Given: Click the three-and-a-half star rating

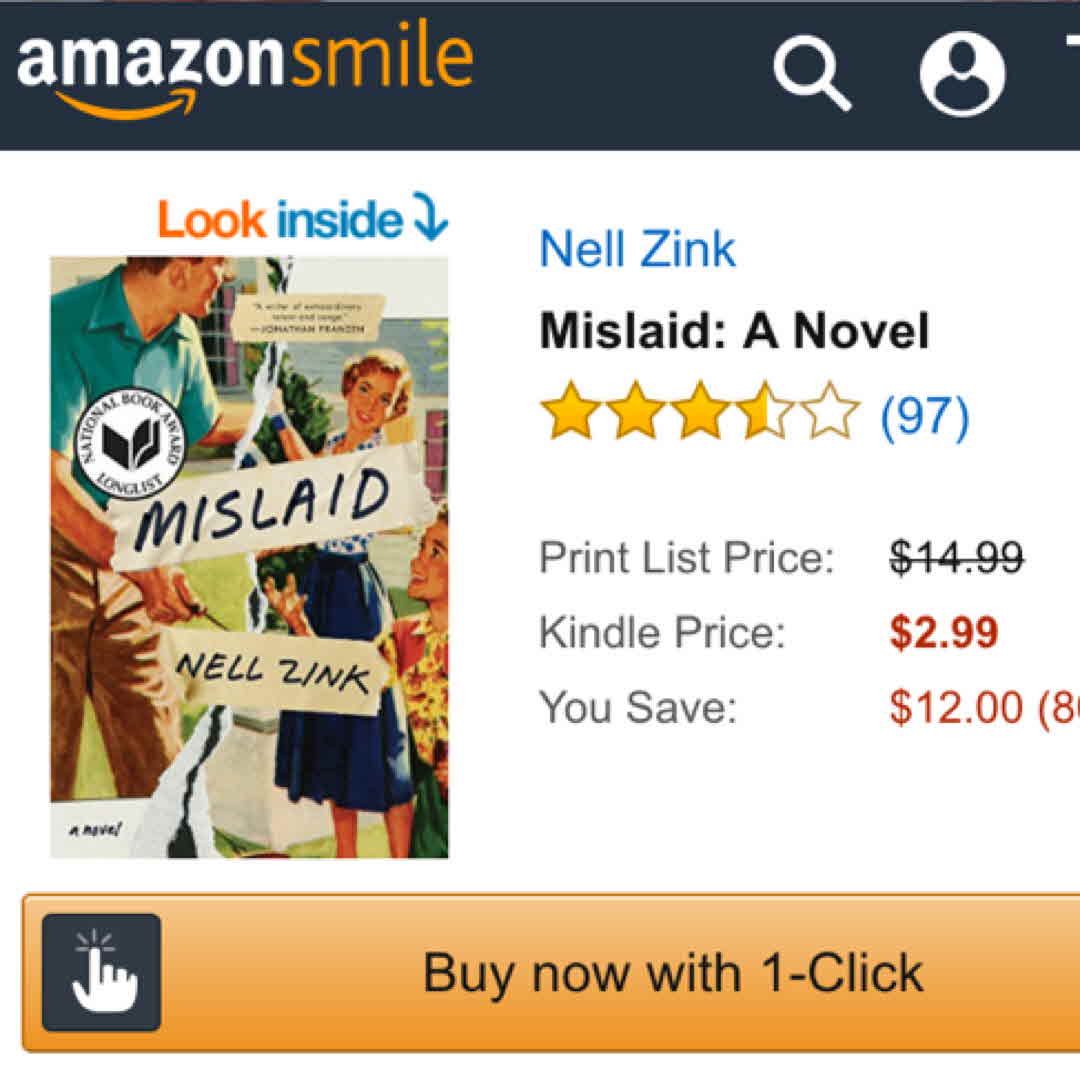Looking at the screenshot, I should pyautogui.click(x=699, y=410).
